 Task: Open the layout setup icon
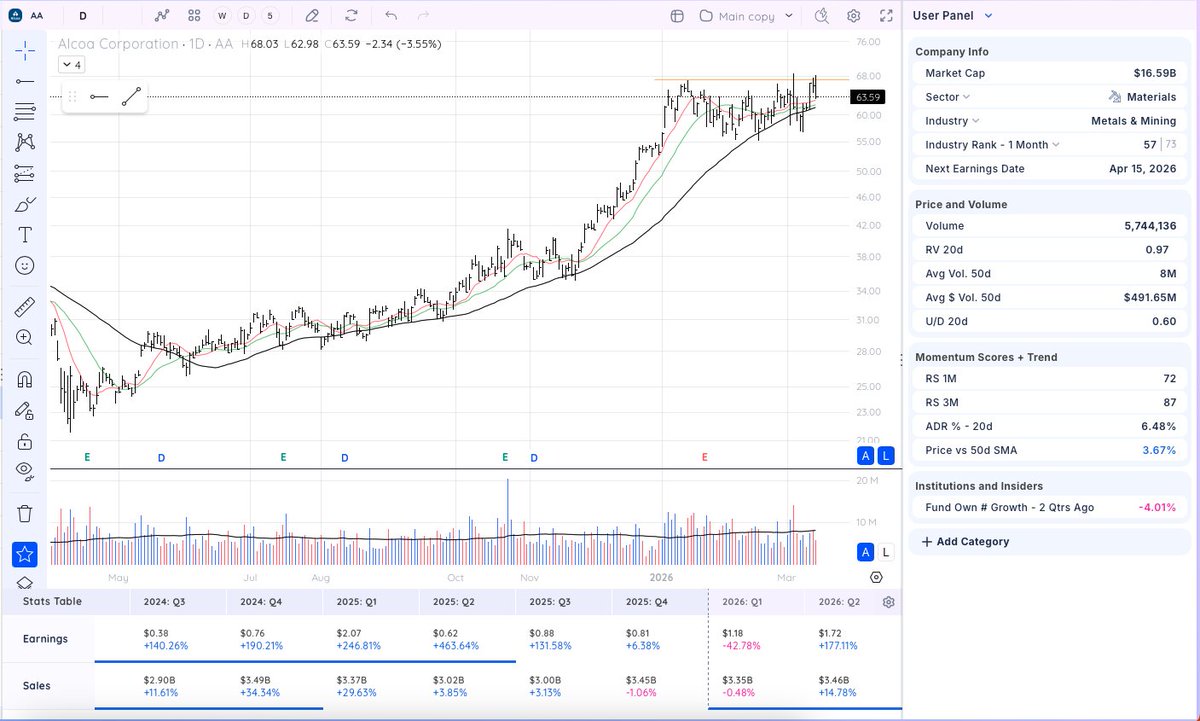[677, 16]
